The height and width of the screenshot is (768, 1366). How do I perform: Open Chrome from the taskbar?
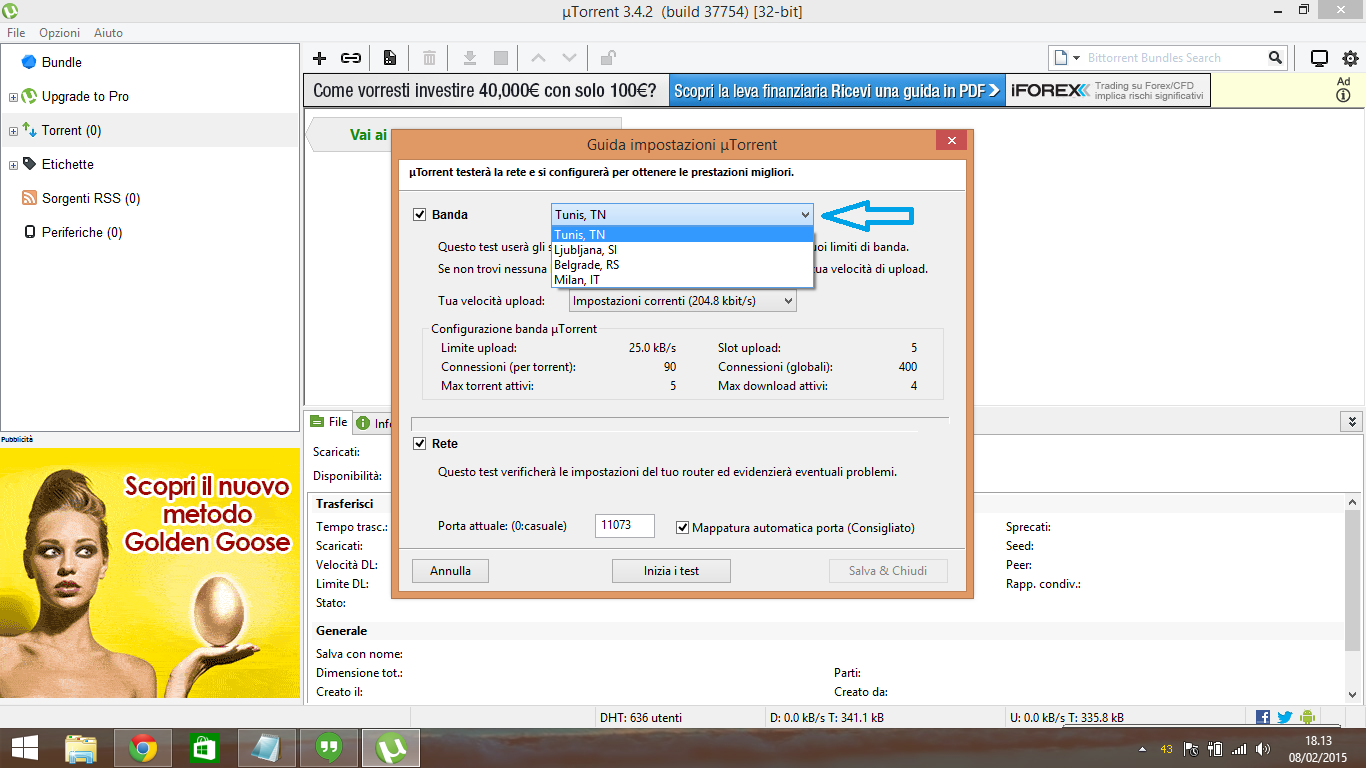pyautogui.click(x=143, y=748)
